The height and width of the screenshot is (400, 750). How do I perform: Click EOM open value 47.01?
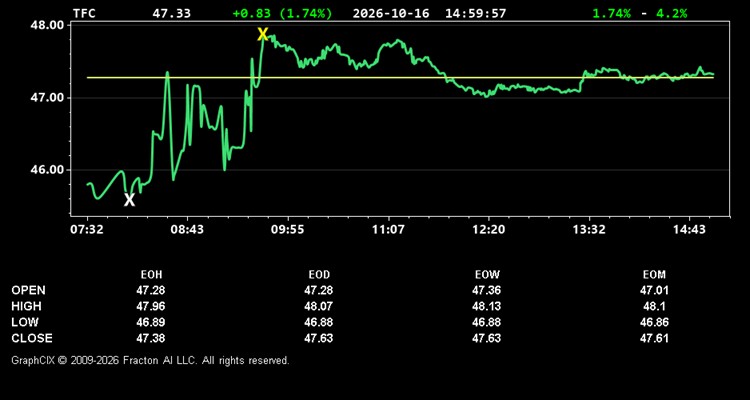(x=654, y=290)
